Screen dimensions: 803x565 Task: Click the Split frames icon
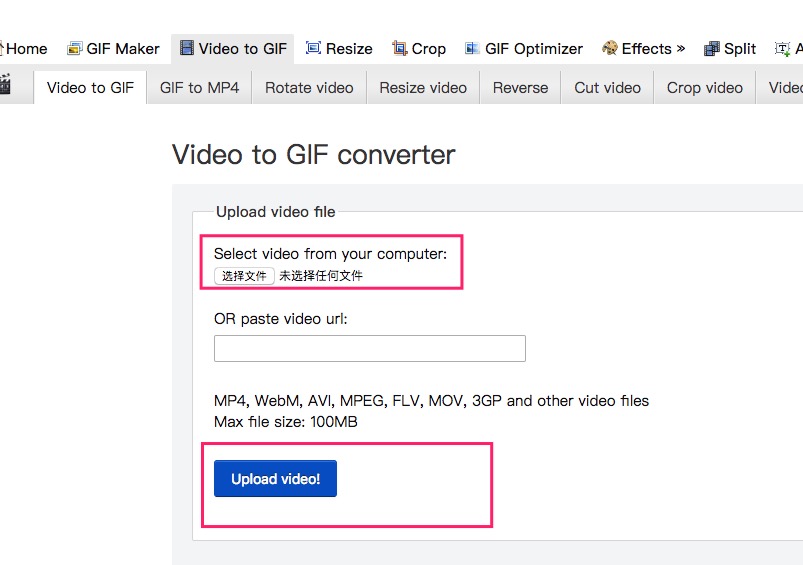click(x=712, y=49)
